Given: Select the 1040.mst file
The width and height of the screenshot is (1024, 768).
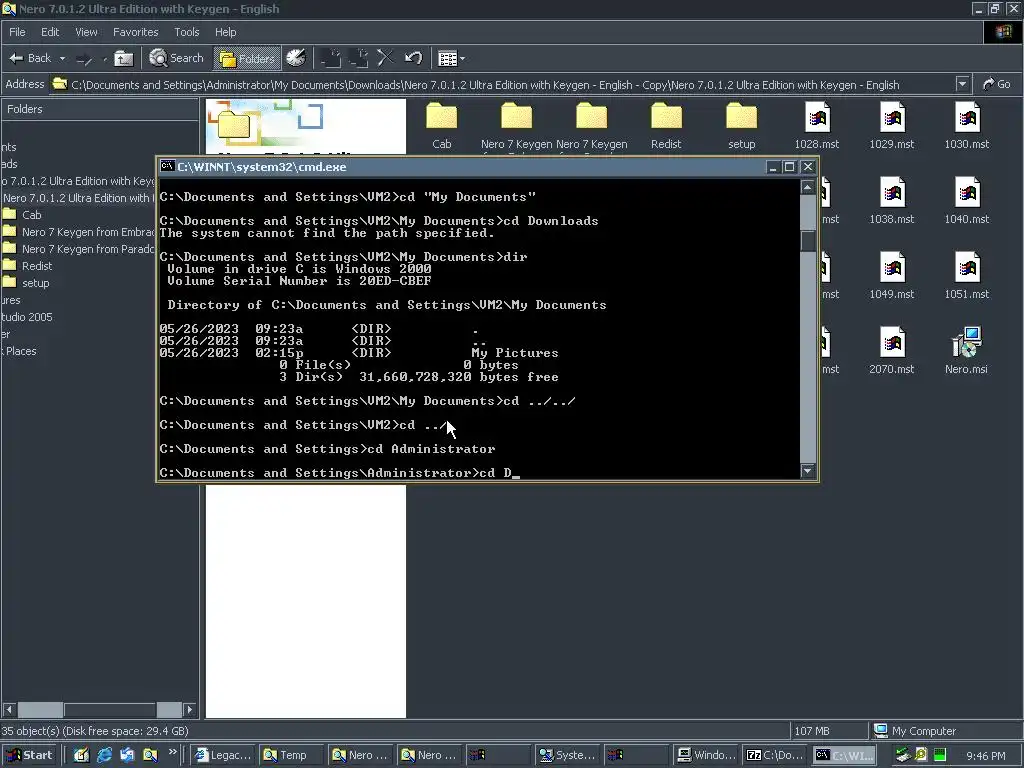Looking at the screenshot, I should (967, 200).
